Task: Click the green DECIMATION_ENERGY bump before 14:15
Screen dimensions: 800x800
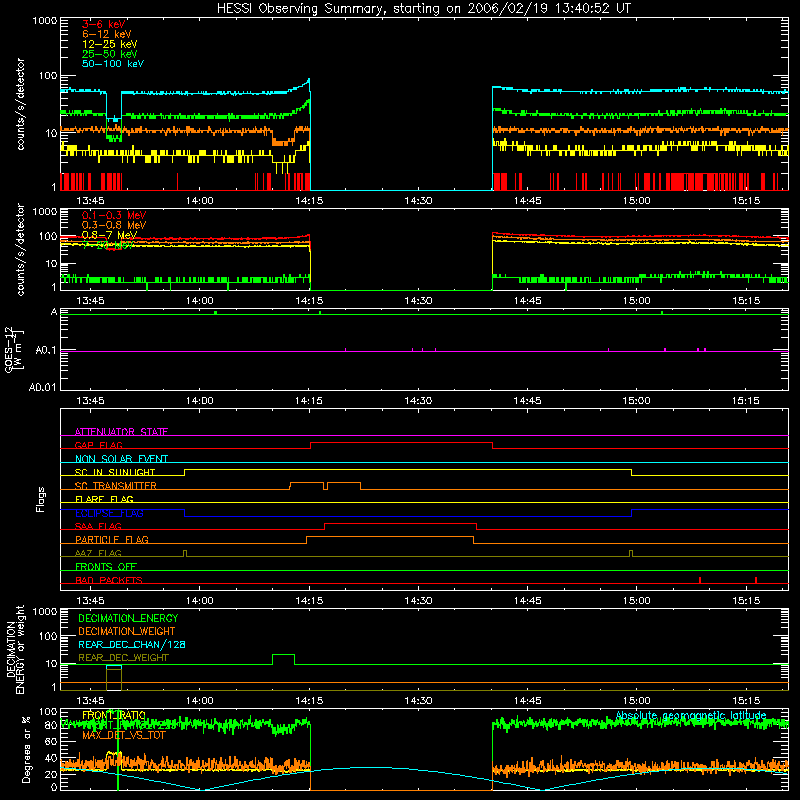Action: click(x=284, y=655)
